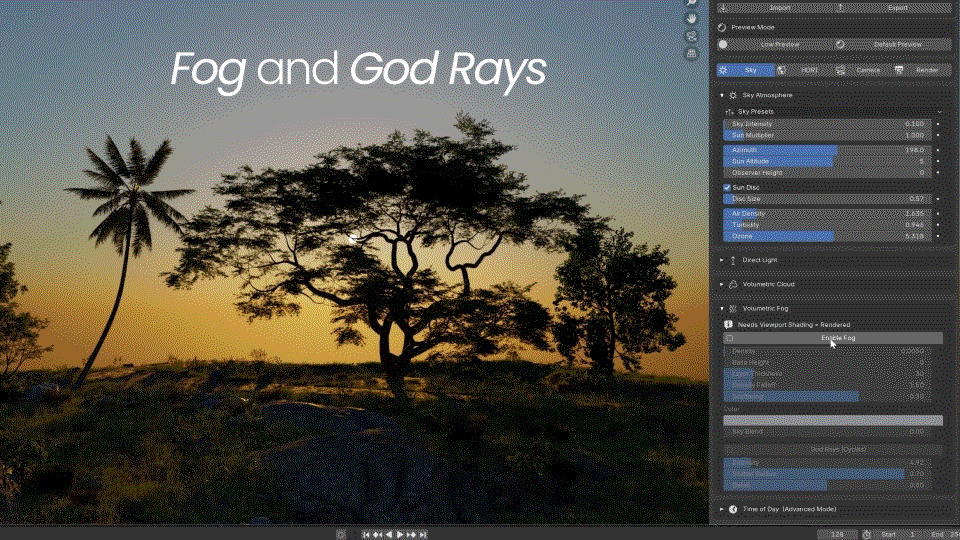Click the Observer Height field

(x=827, y=173)
